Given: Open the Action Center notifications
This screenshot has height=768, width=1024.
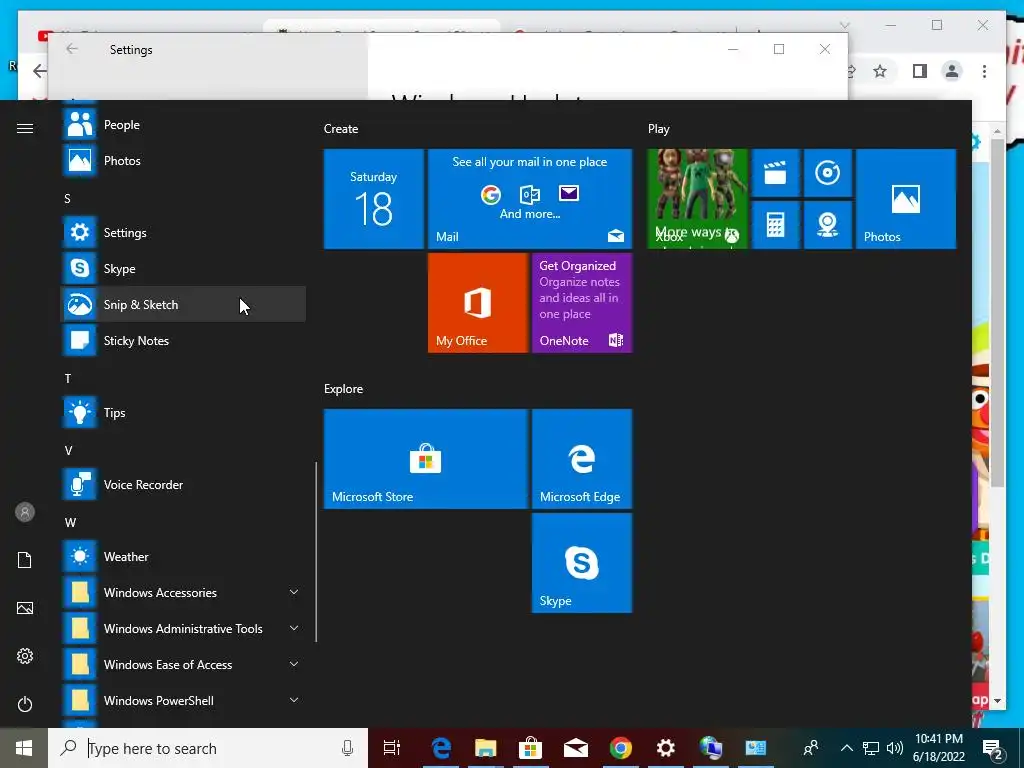Looking at the screenshot, I should [993, 748].
